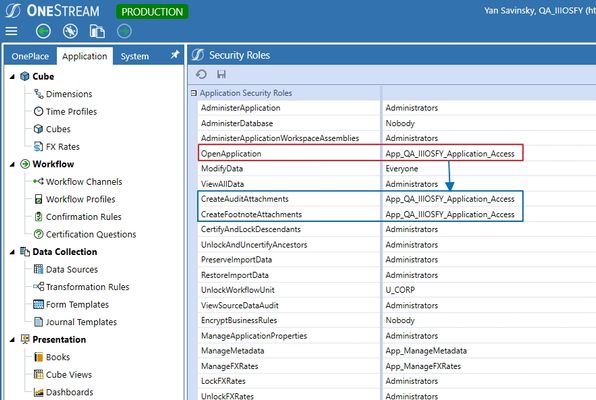The image size is (596, 400).
Task: Collapse Application Security Roles group
Action: [194, 93]
